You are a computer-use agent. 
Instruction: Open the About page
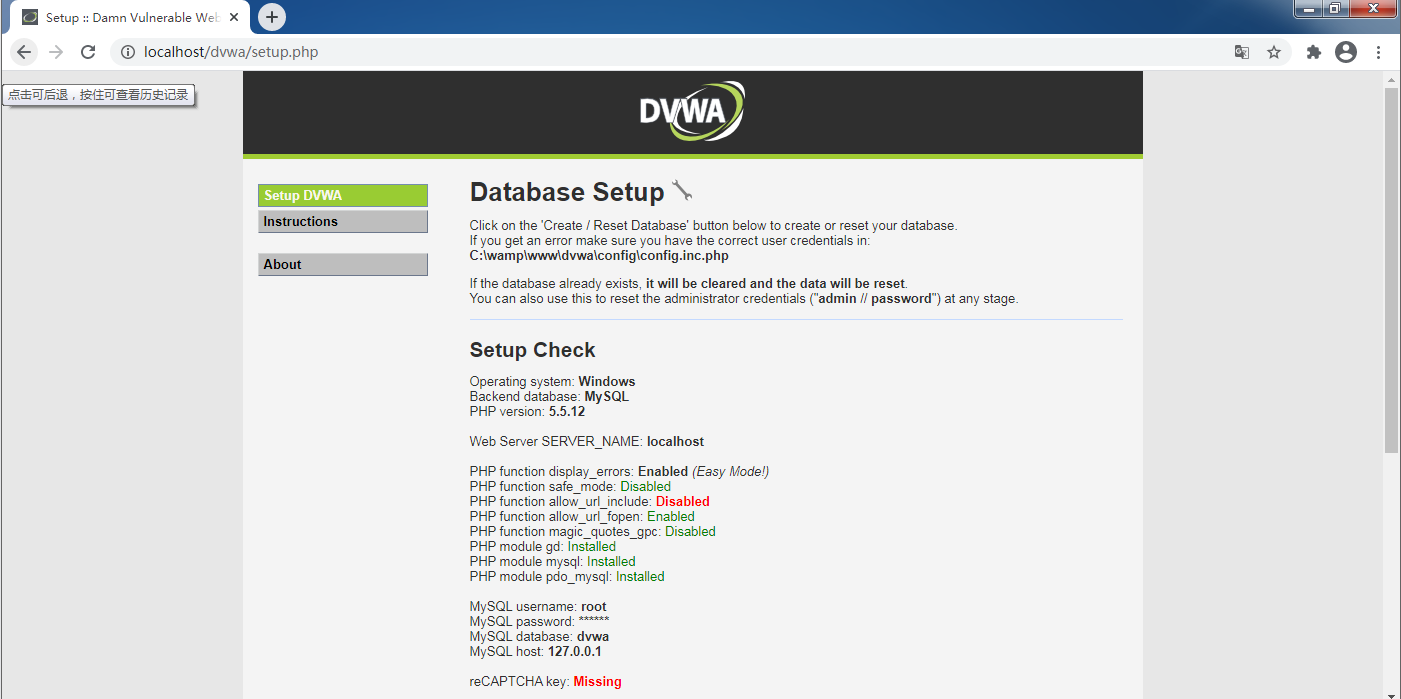[343, 263]
